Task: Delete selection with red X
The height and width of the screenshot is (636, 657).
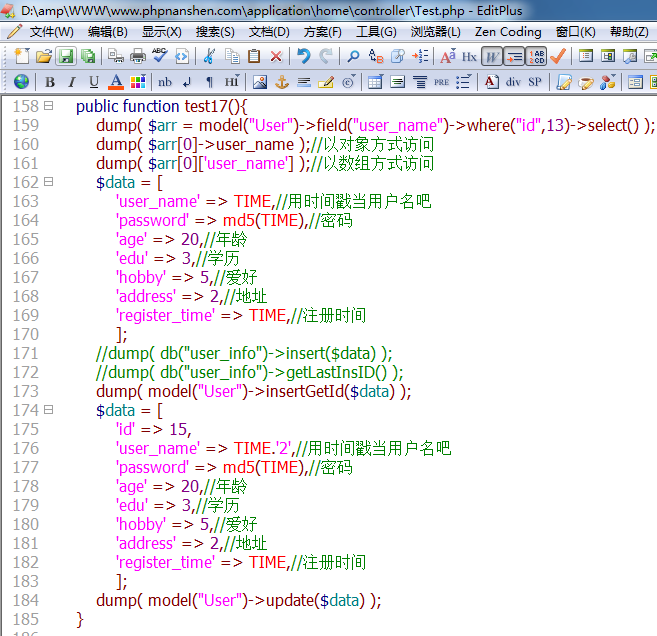Action: click(276, 56)
